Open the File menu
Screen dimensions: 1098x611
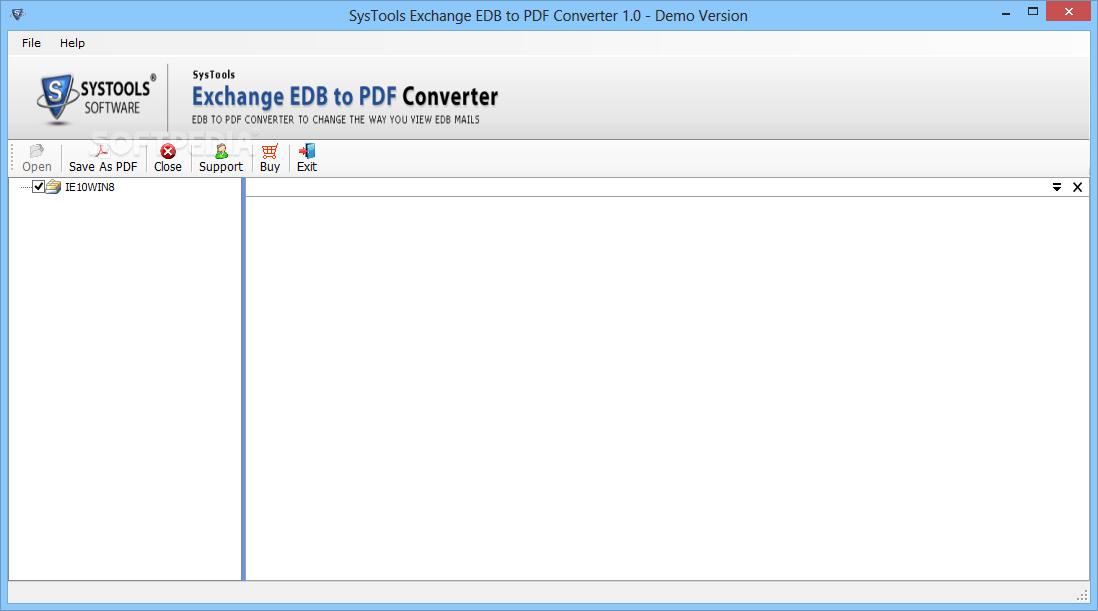(x=31, y=43)
